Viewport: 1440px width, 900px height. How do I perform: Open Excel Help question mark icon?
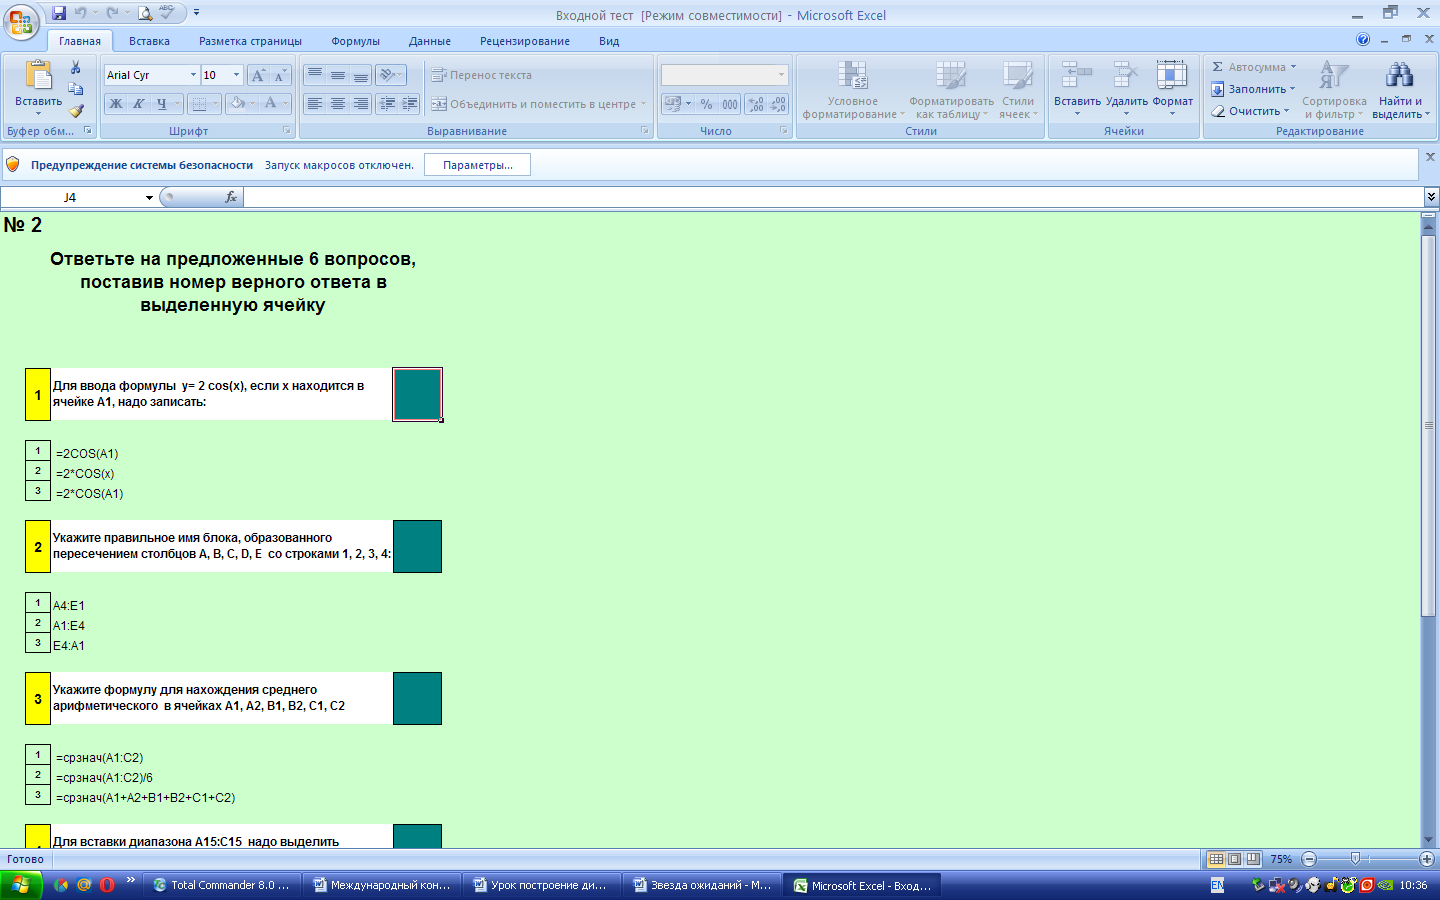pos(1363,40)
